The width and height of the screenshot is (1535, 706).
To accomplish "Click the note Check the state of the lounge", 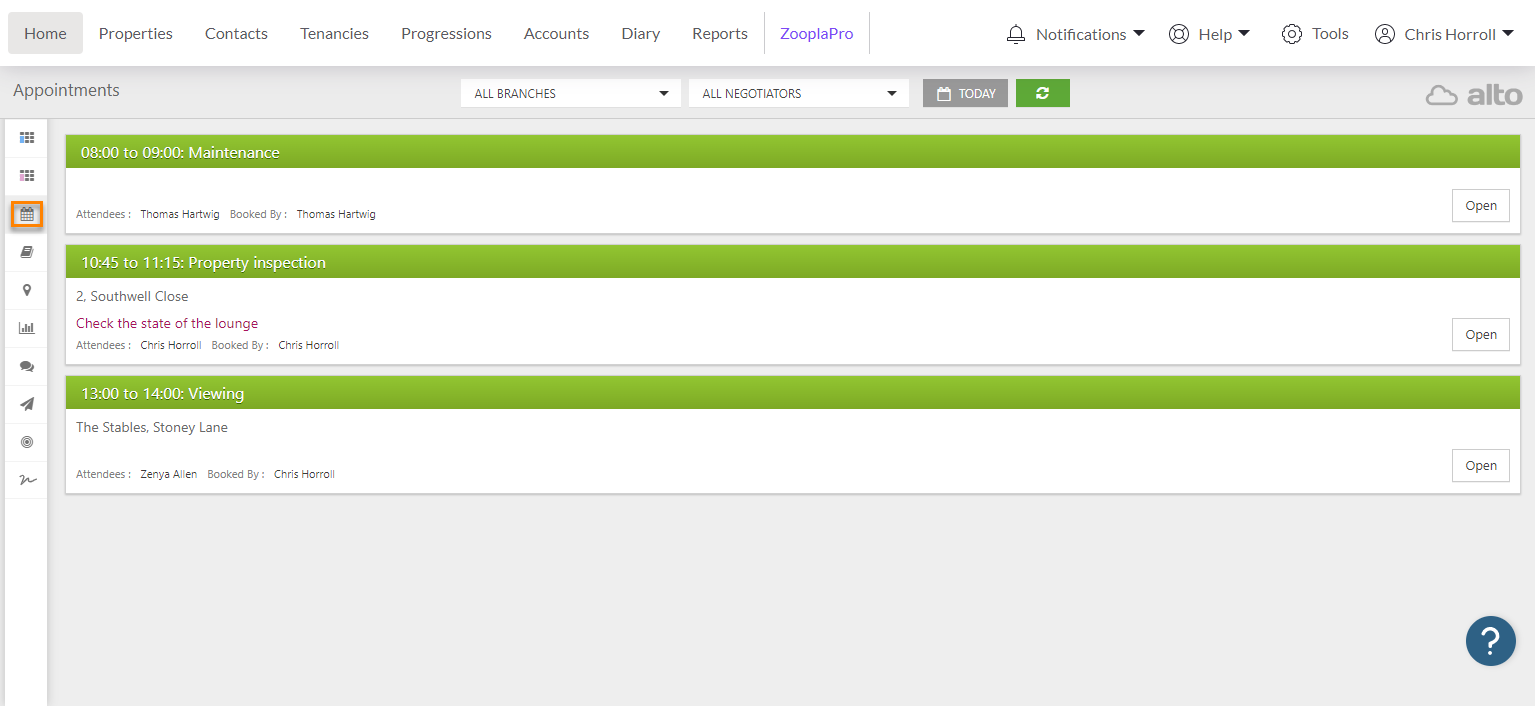I will (x=167, y=323).
